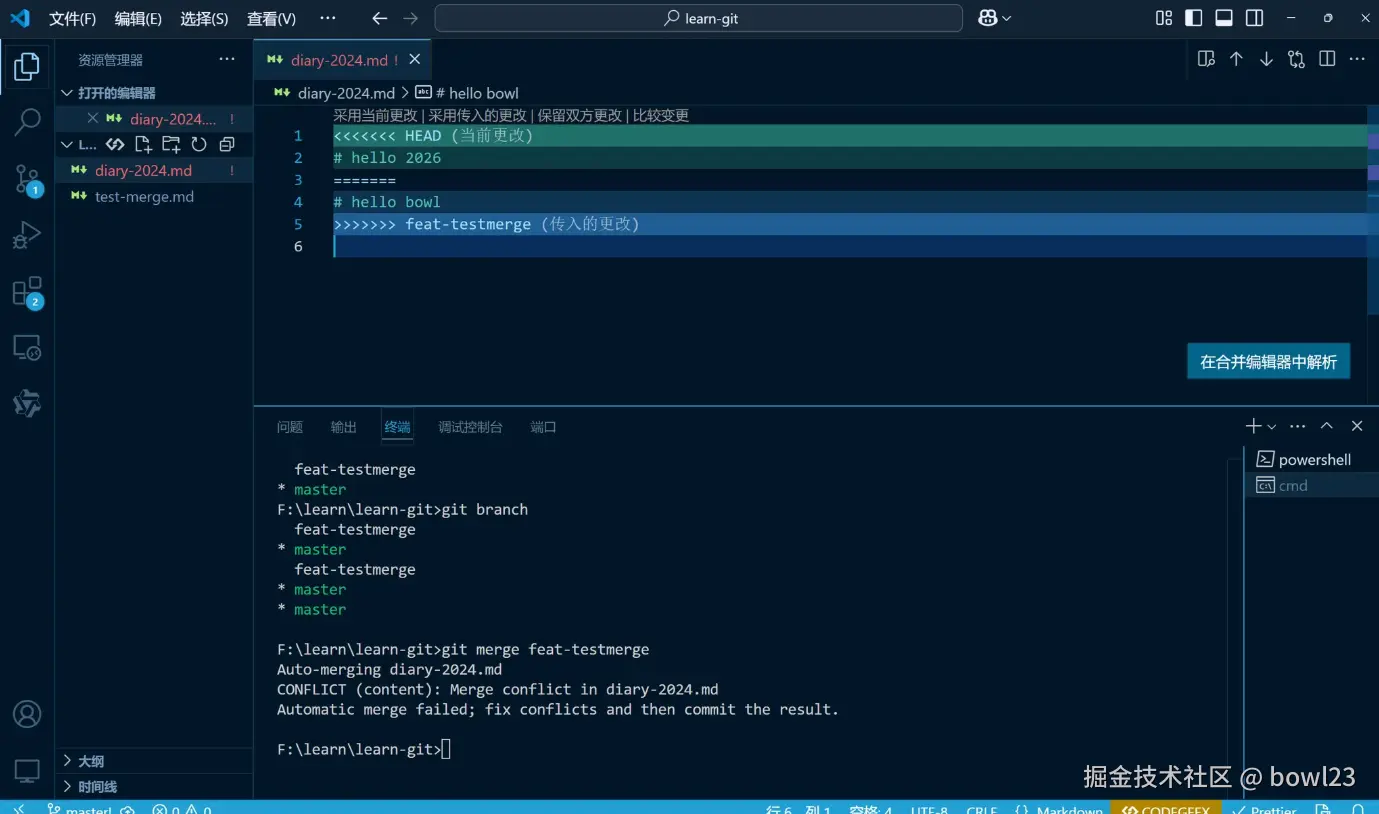Open the Explorer view in activity bar
This screenshot has height=814, width=1379.
[27, 67]
